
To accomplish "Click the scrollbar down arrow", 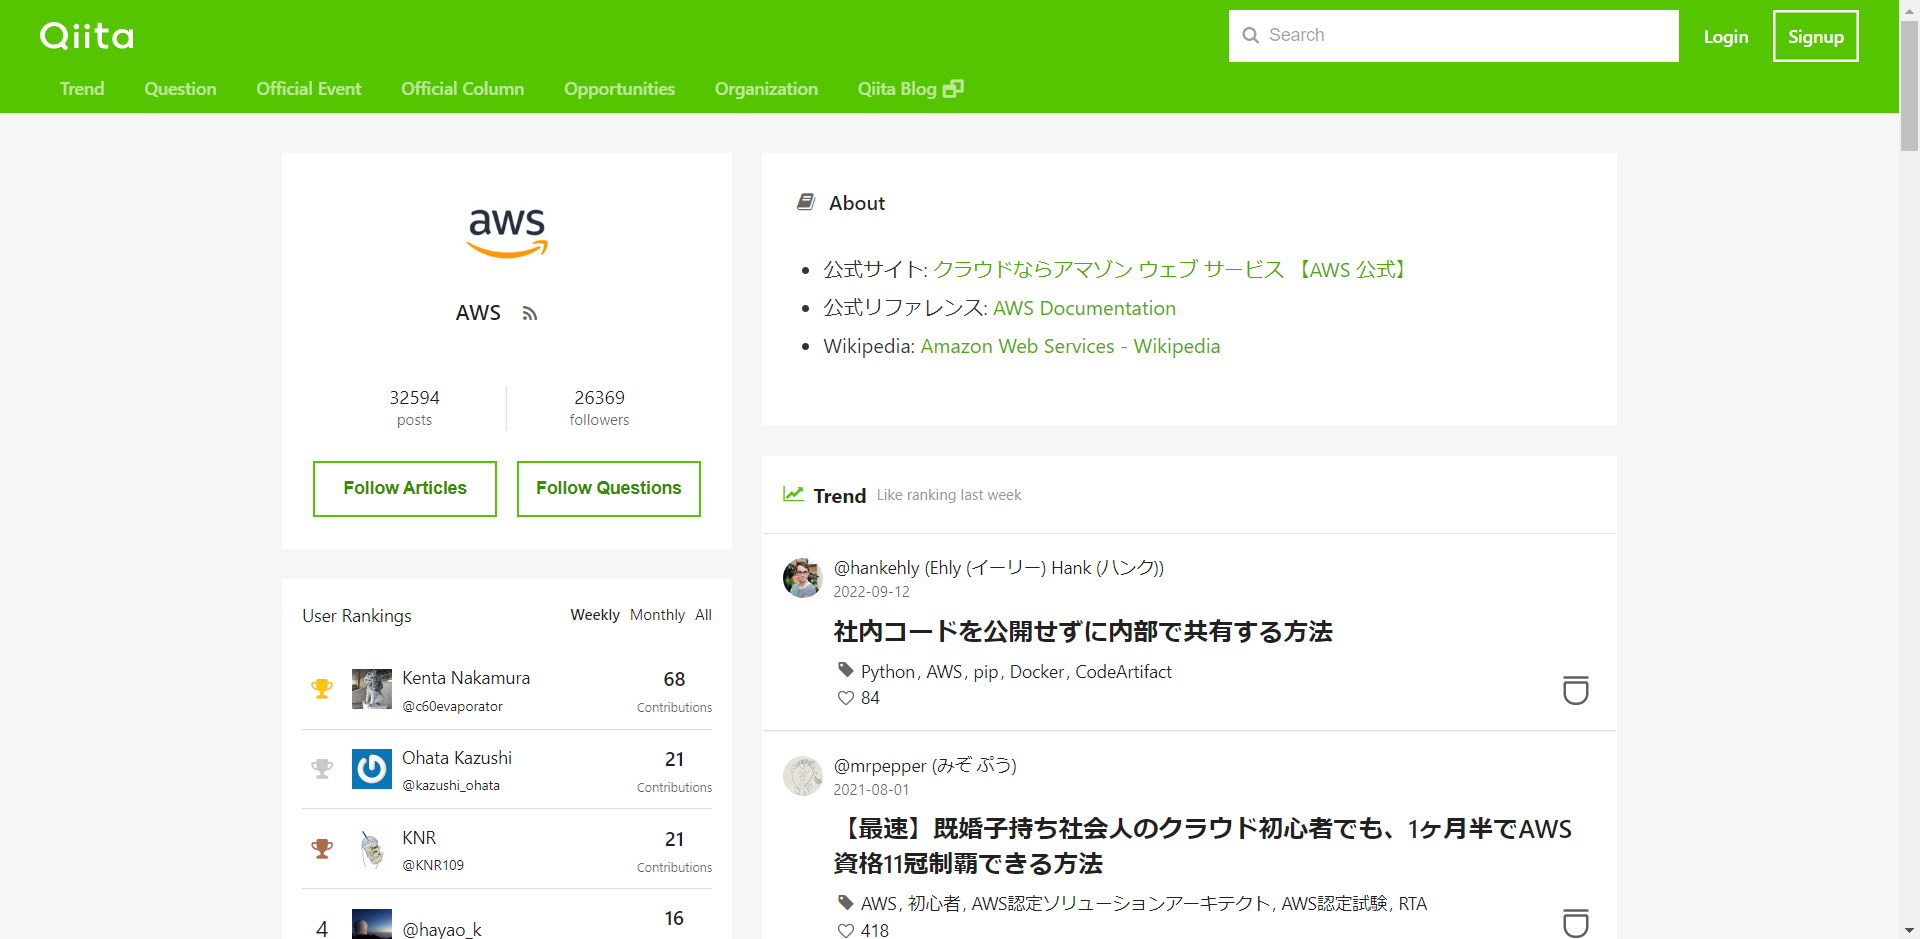I will (1909, 930).
